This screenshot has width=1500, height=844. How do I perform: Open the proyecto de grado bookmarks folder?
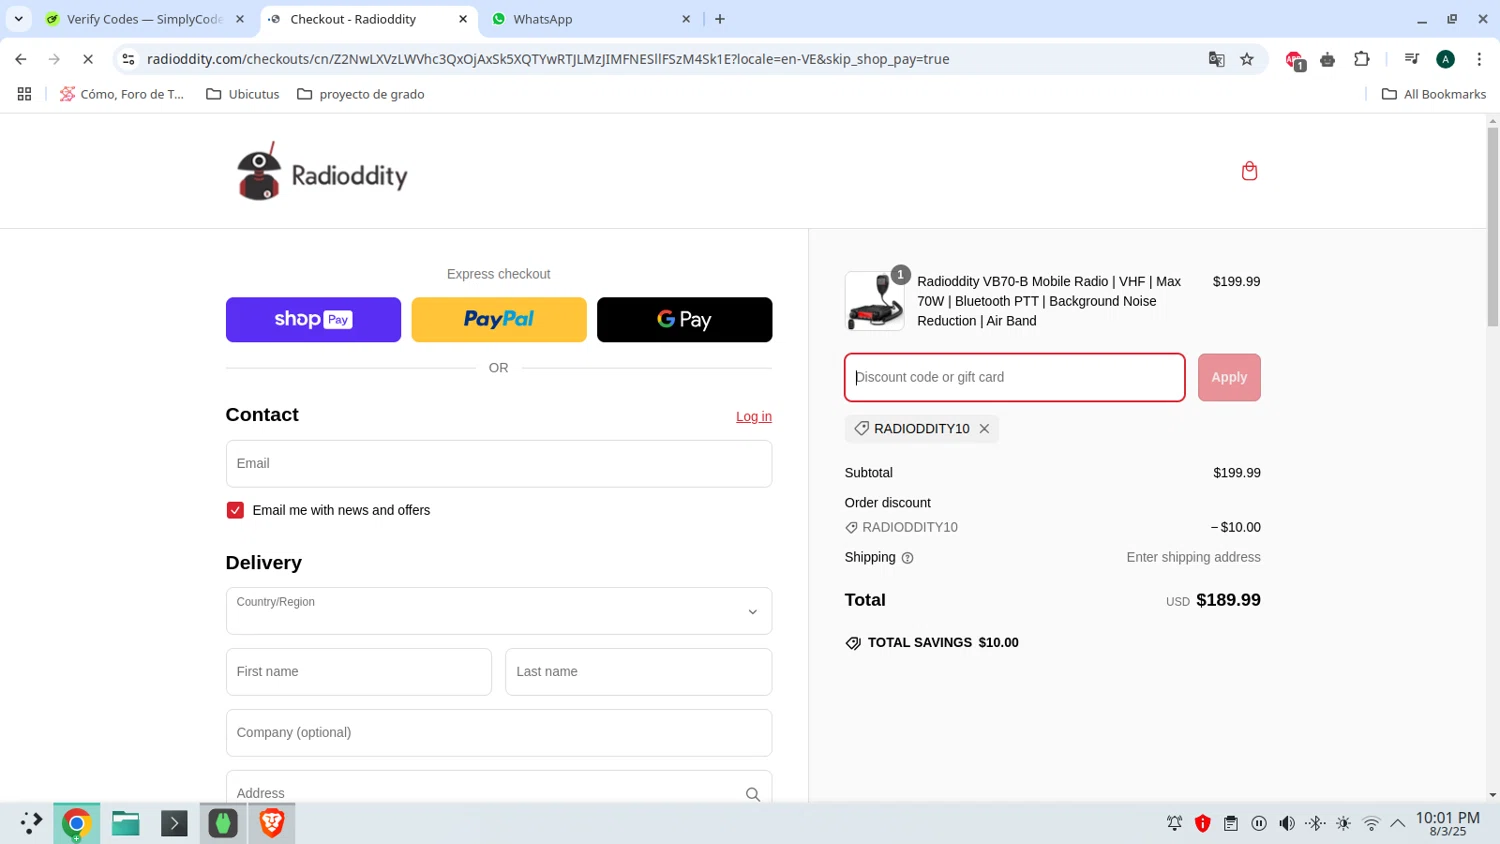pyautogui.click(x=361, y=94)
